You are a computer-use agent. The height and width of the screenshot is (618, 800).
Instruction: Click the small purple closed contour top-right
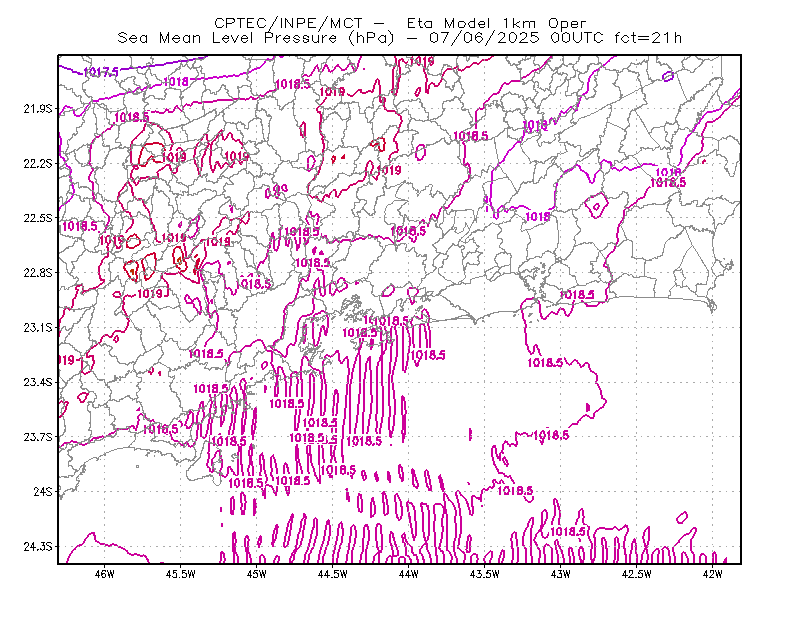(x=668, y=77)
